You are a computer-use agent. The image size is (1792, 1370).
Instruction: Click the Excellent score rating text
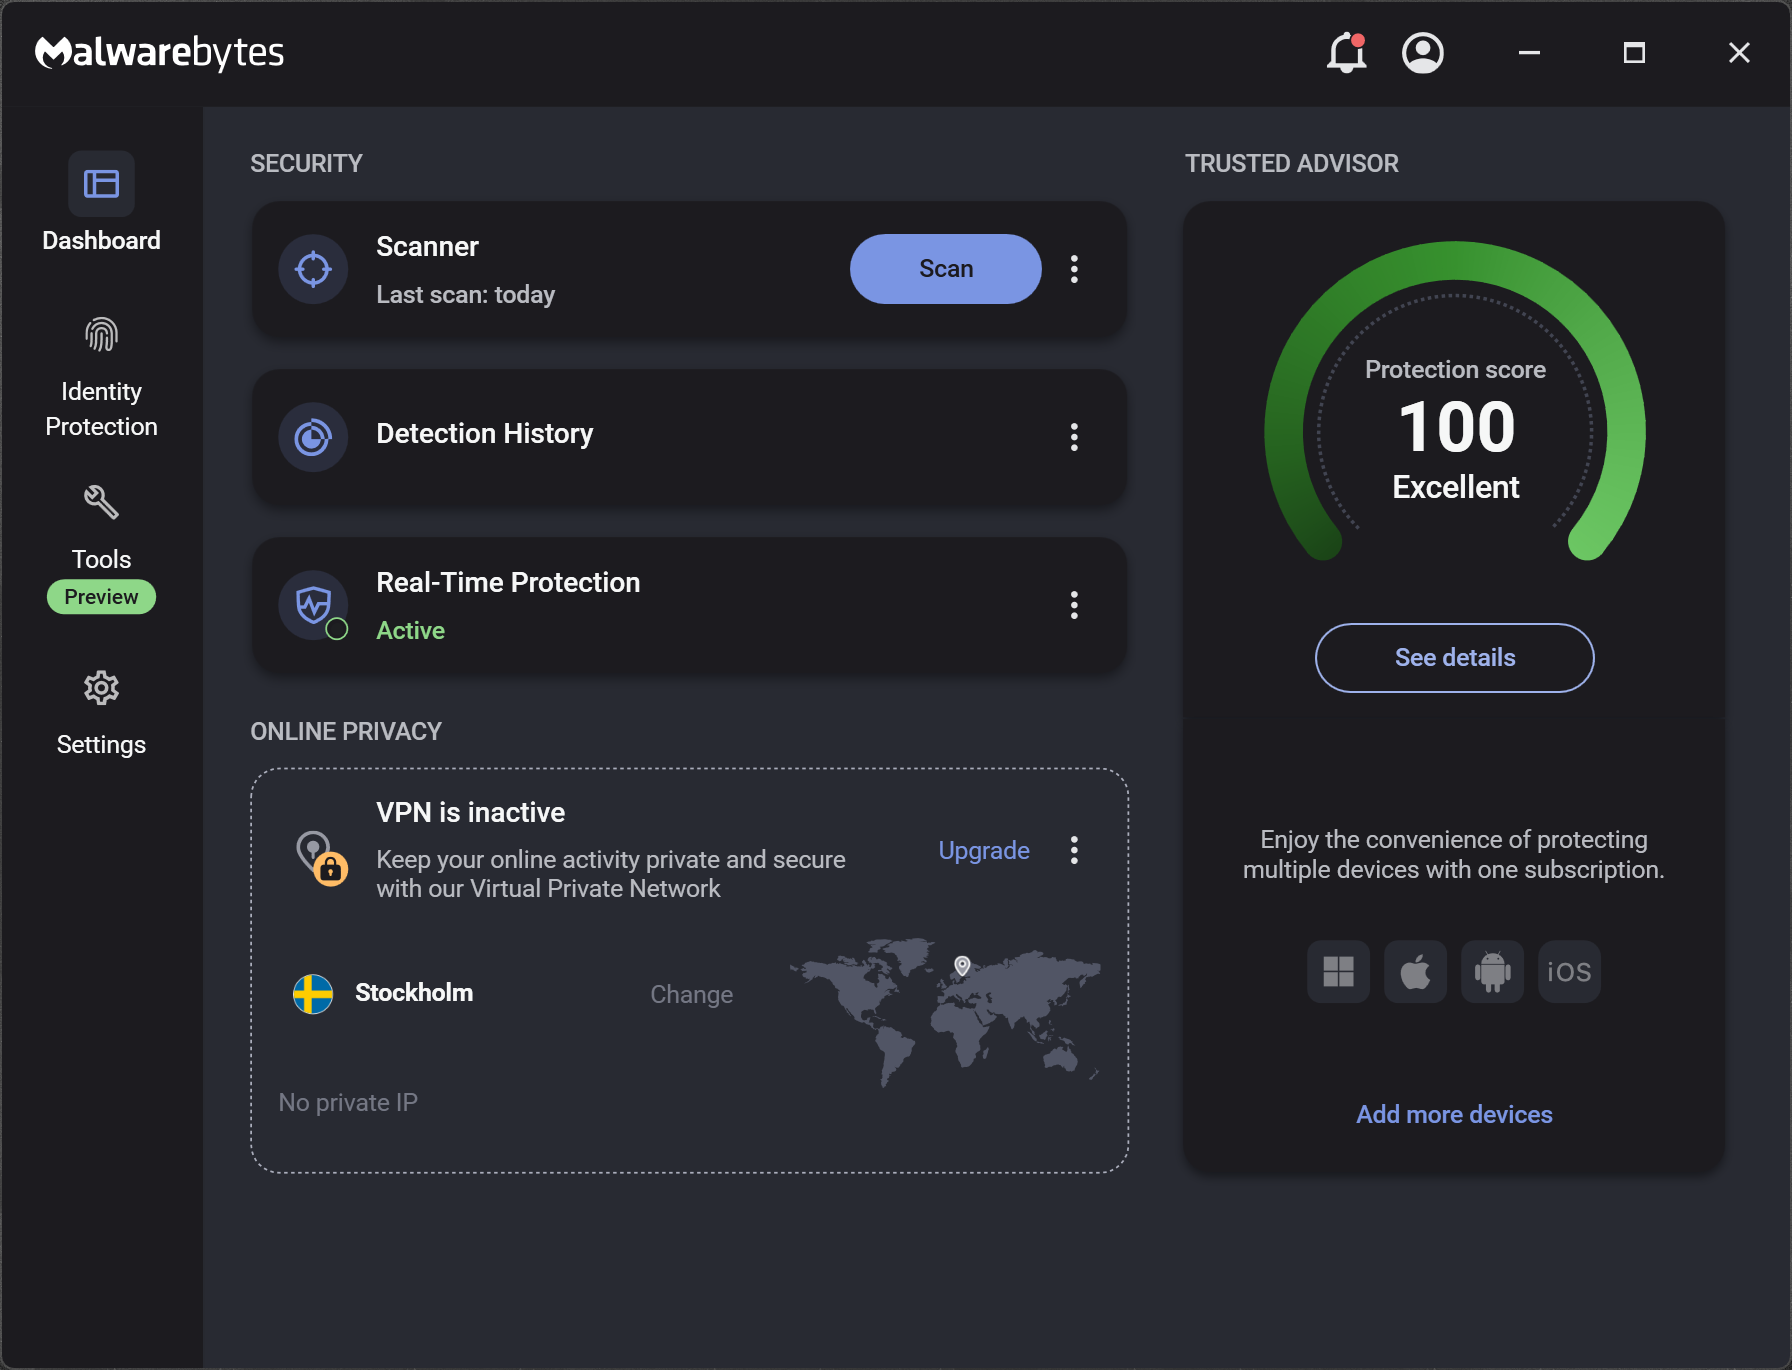(x=1456, y=487)
